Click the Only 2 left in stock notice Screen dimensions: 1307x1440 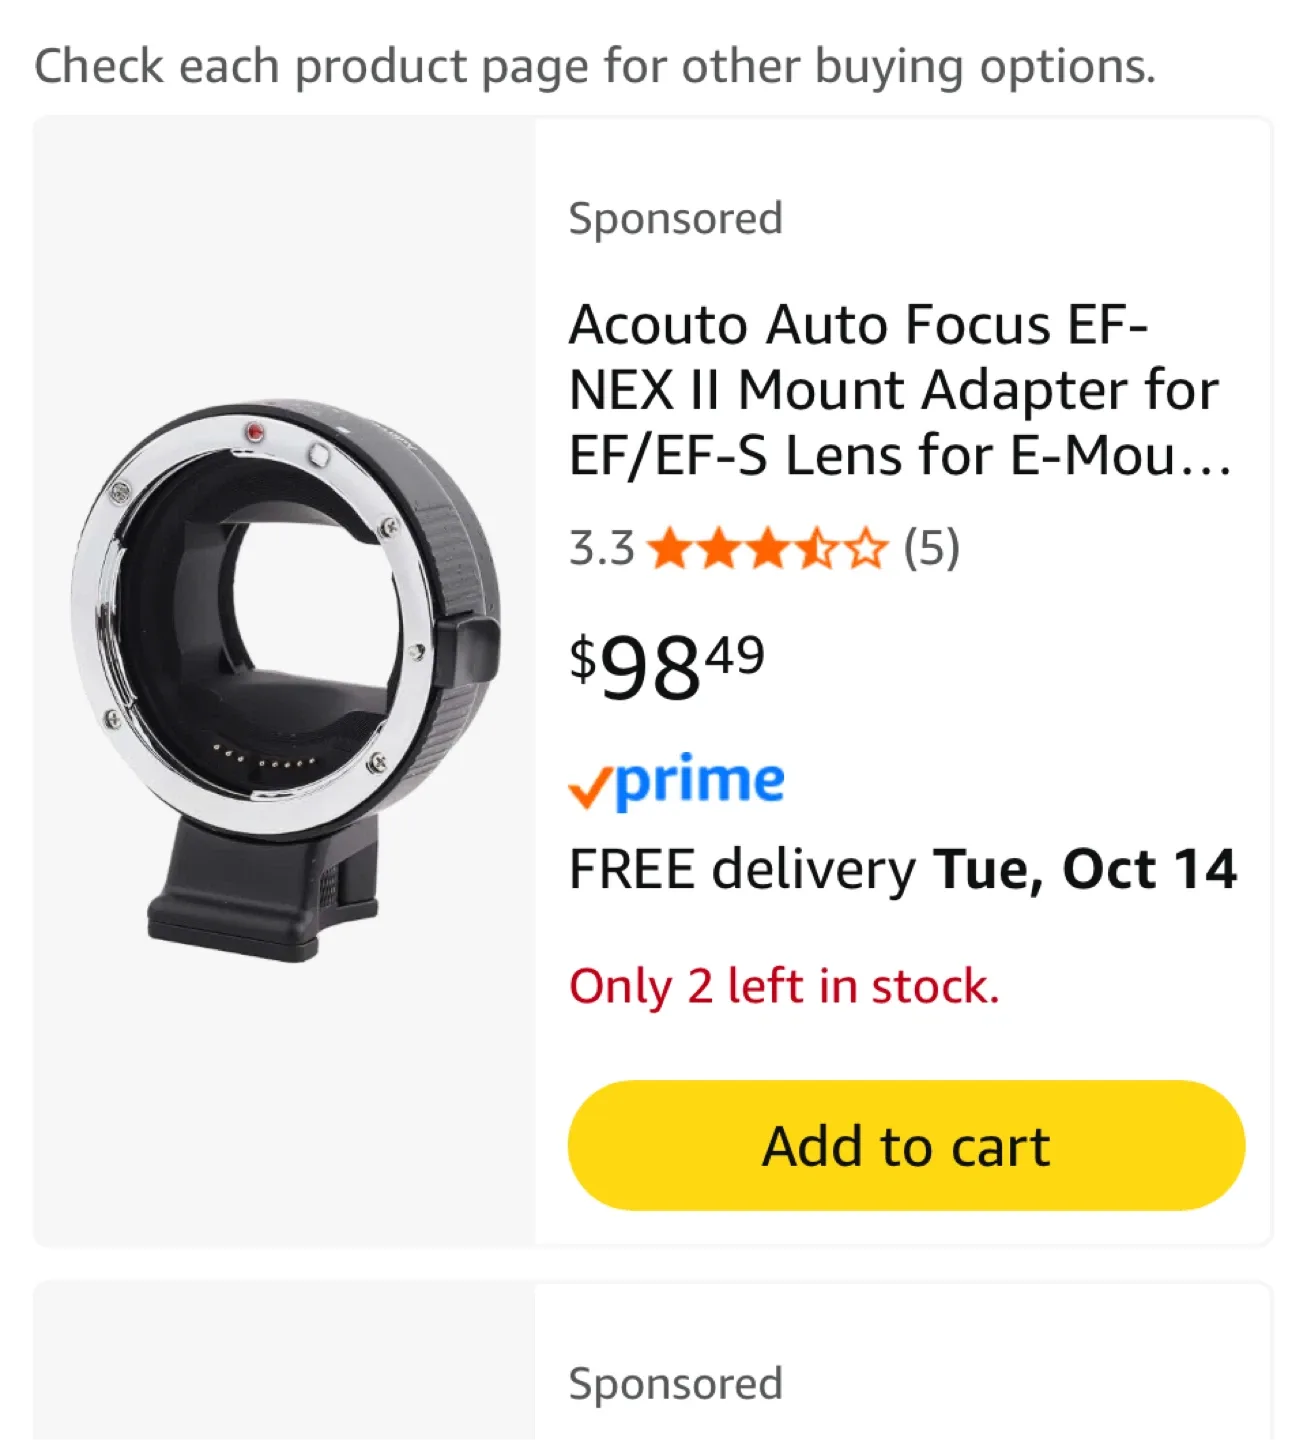784,986
